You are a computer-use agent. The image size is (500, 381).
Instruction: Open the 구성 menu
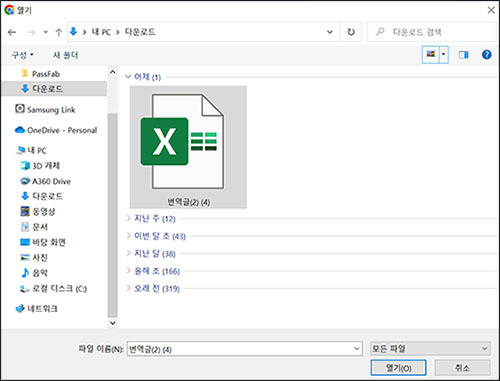point(22,55)
